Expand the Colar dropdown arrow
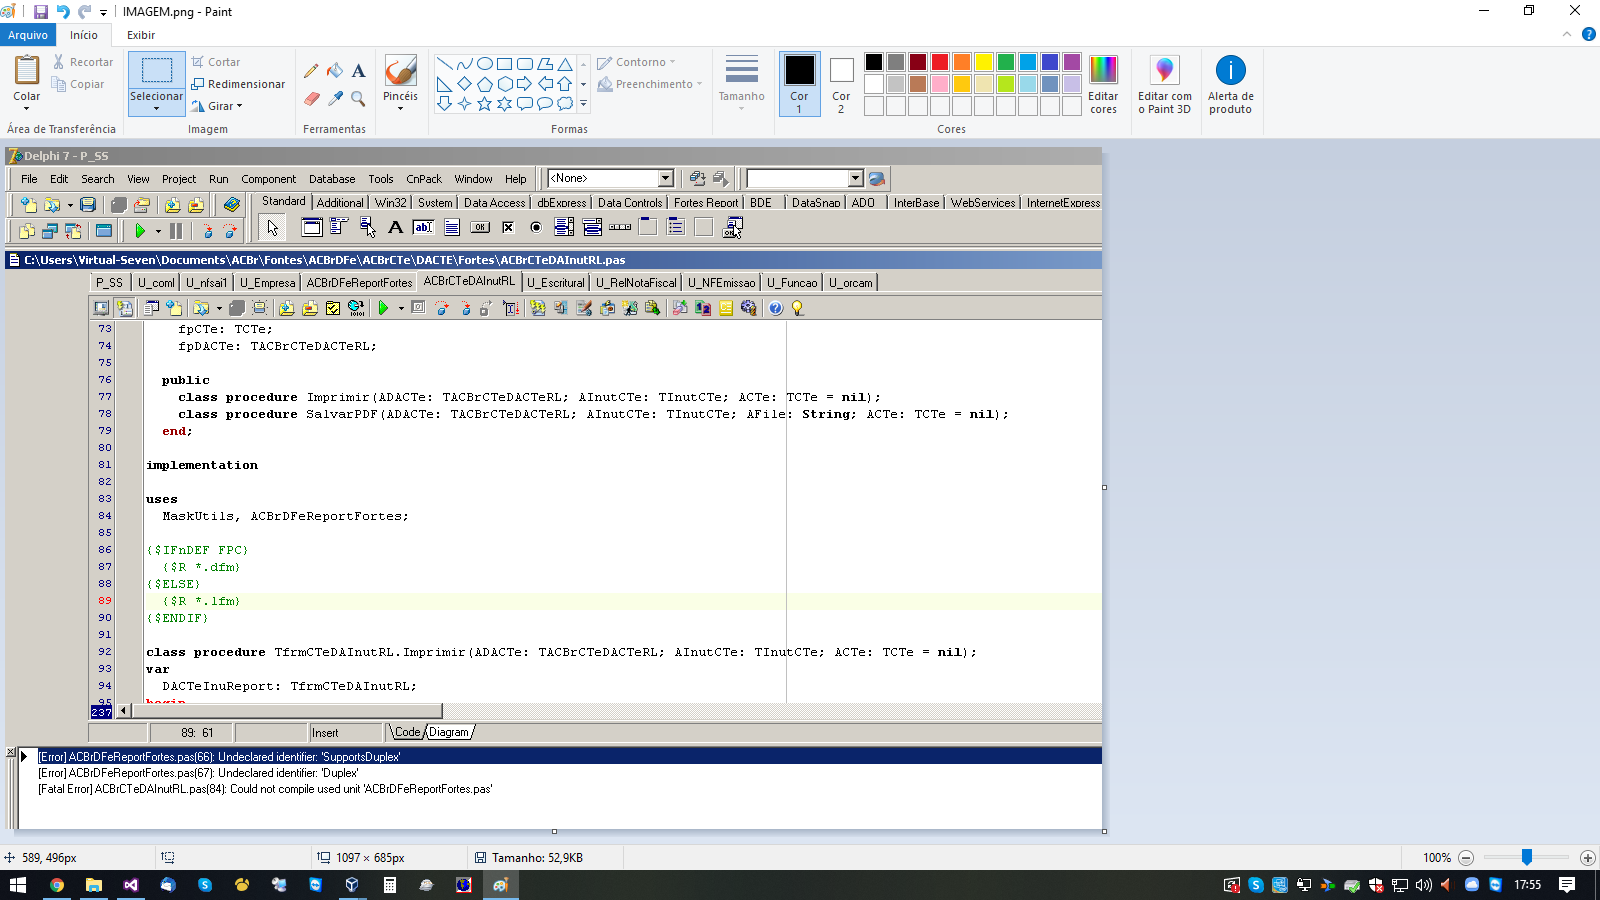This screenshot has width=1600, height=900. pyautogui.click(x=27, y=108)
